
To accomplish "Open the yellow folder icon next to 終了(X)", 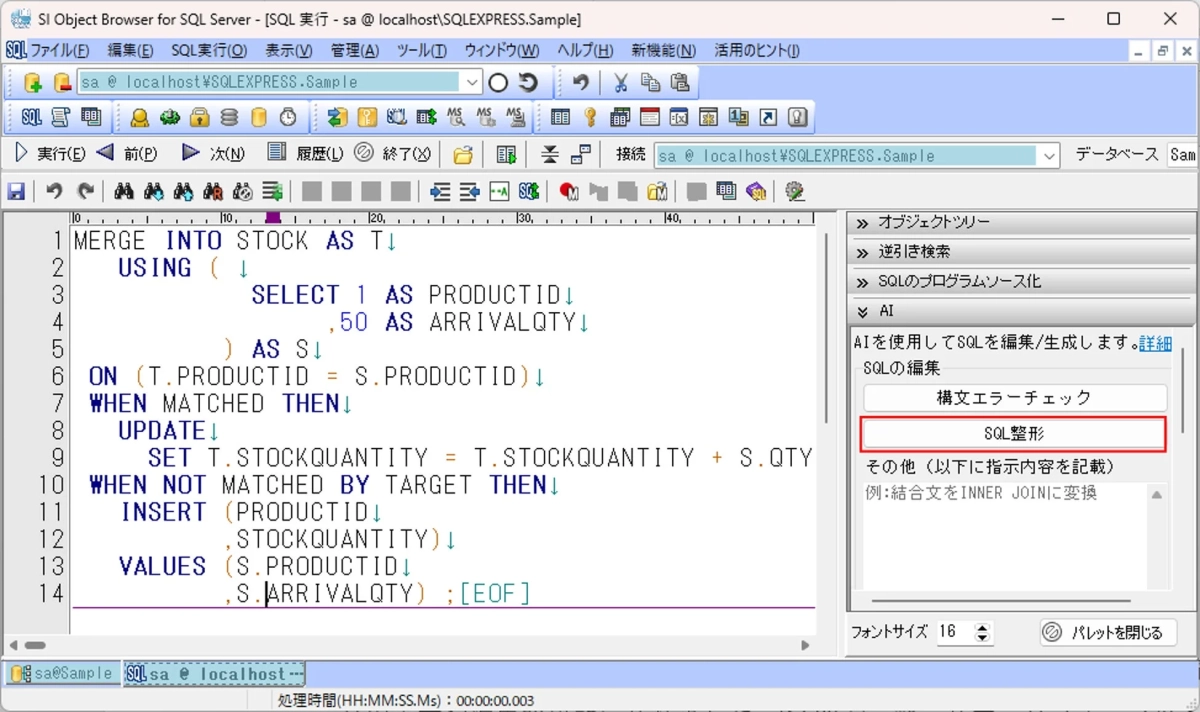I will tap(462, 153).
